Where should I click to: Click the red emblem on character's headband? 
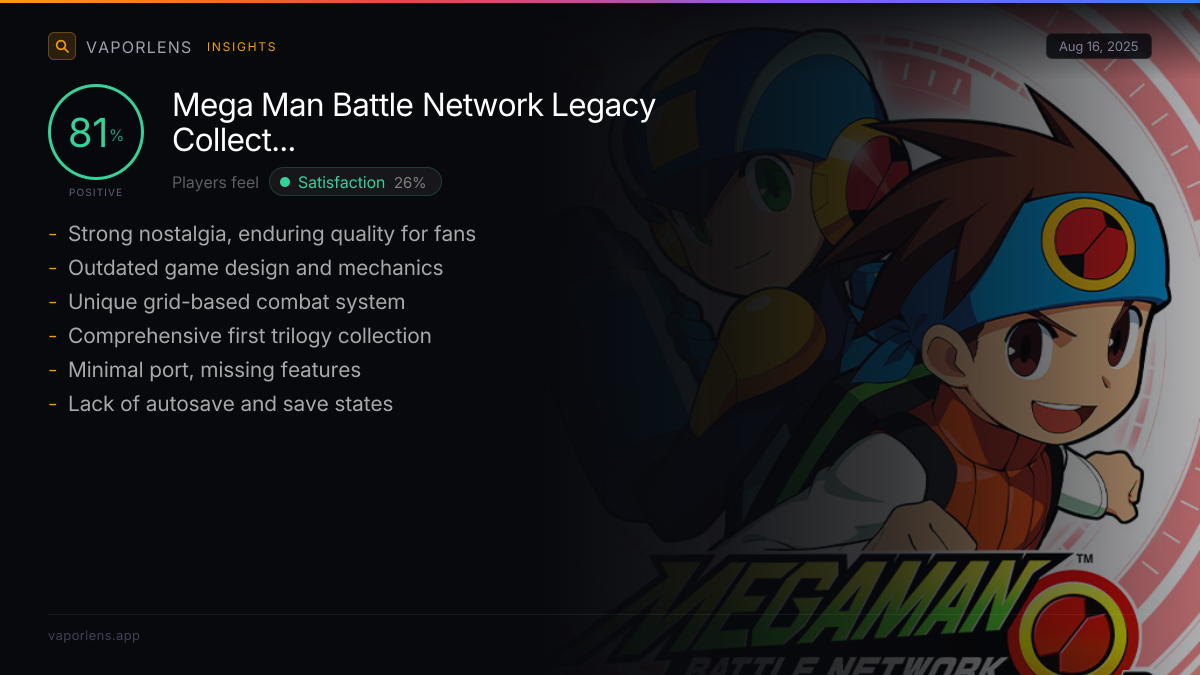1088,244
